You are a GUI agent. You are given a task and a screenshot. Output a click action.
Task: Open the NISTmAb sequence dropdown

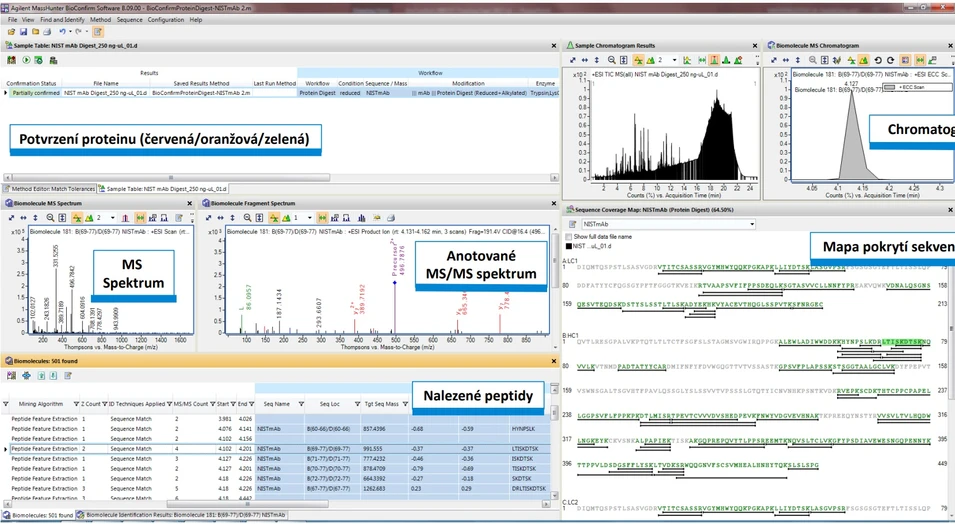pos(750,225)
